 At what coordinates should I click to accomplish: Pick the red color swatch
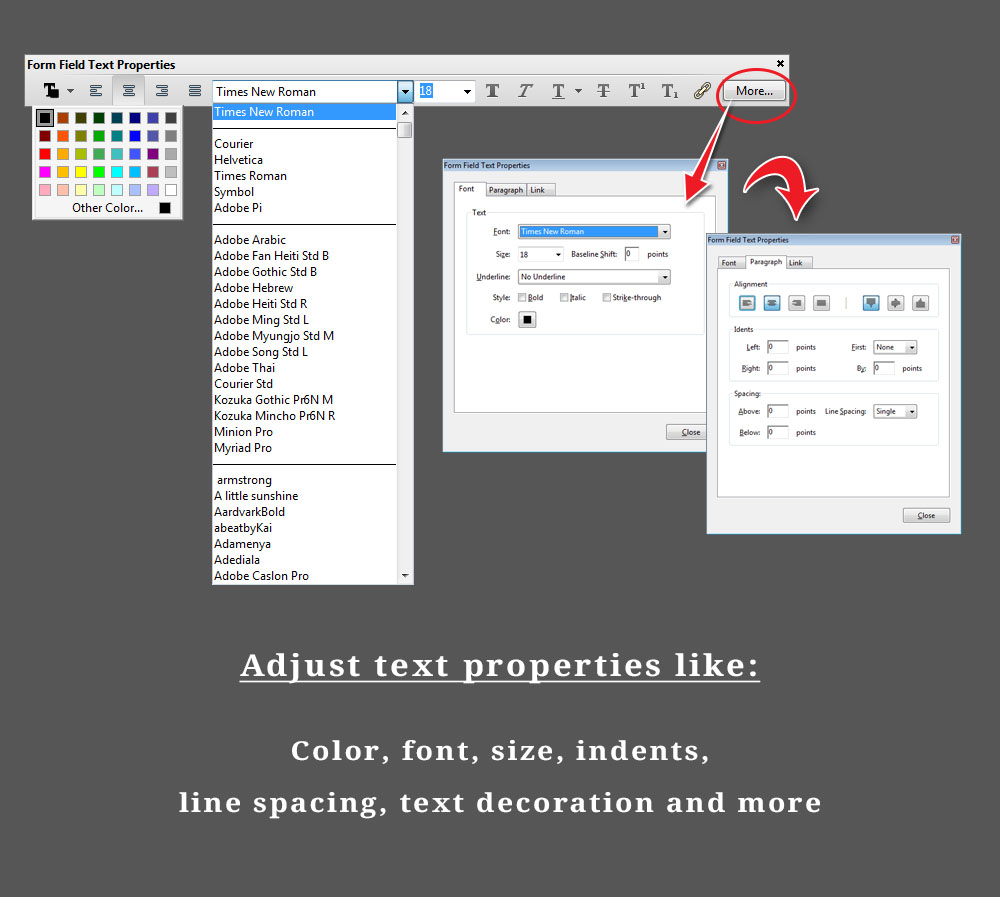coord(45,154)
